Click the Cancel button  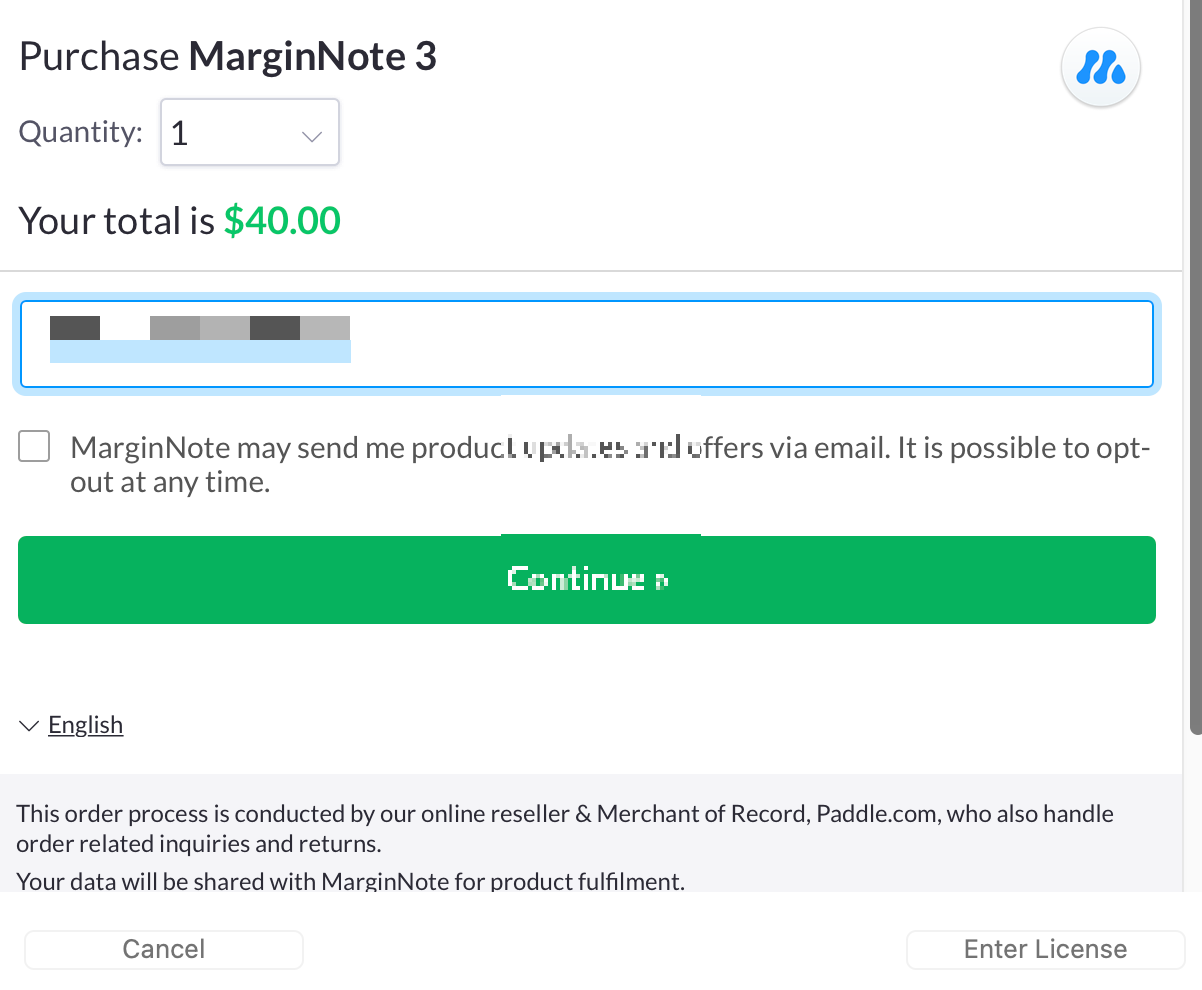click(x=164, y=949)
